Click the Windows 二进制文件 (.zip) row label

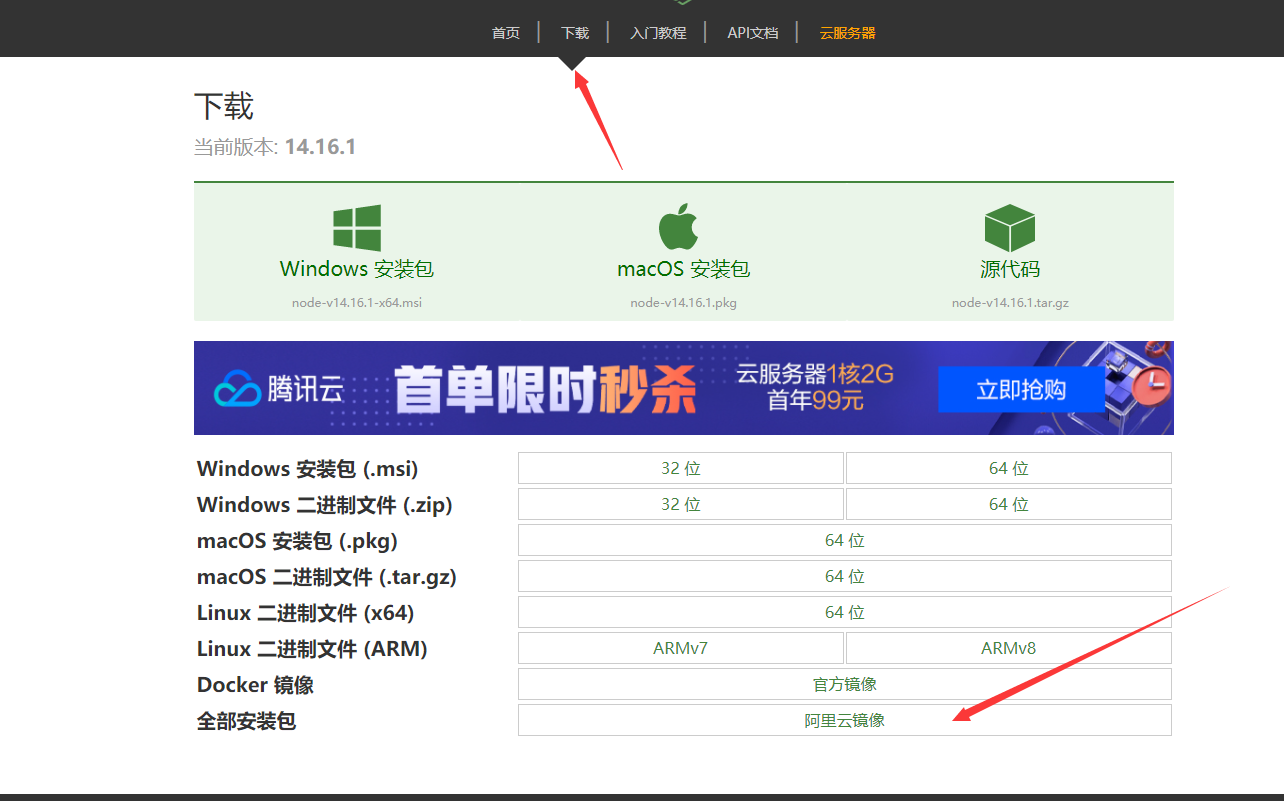(x=325, y=505)
